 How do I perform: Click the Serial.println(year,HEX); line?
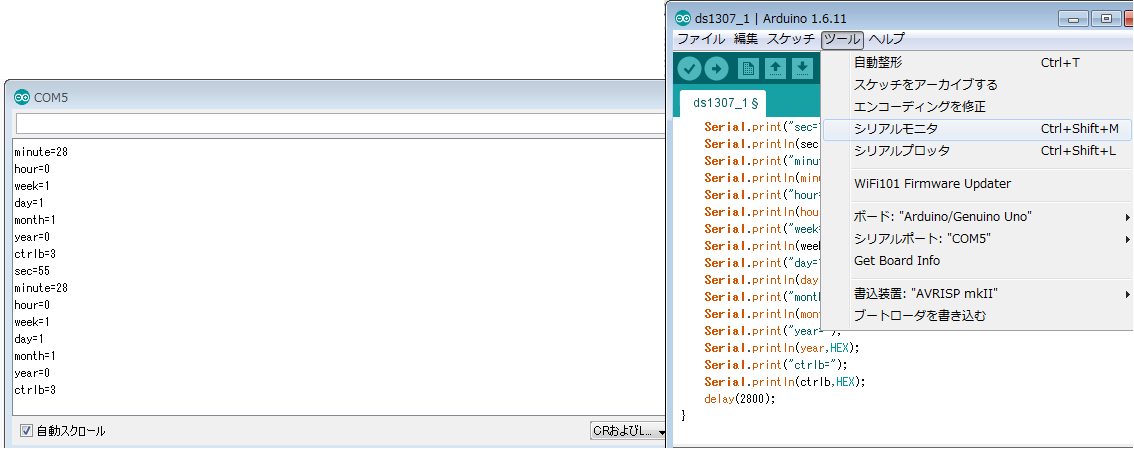coord(782,348)
